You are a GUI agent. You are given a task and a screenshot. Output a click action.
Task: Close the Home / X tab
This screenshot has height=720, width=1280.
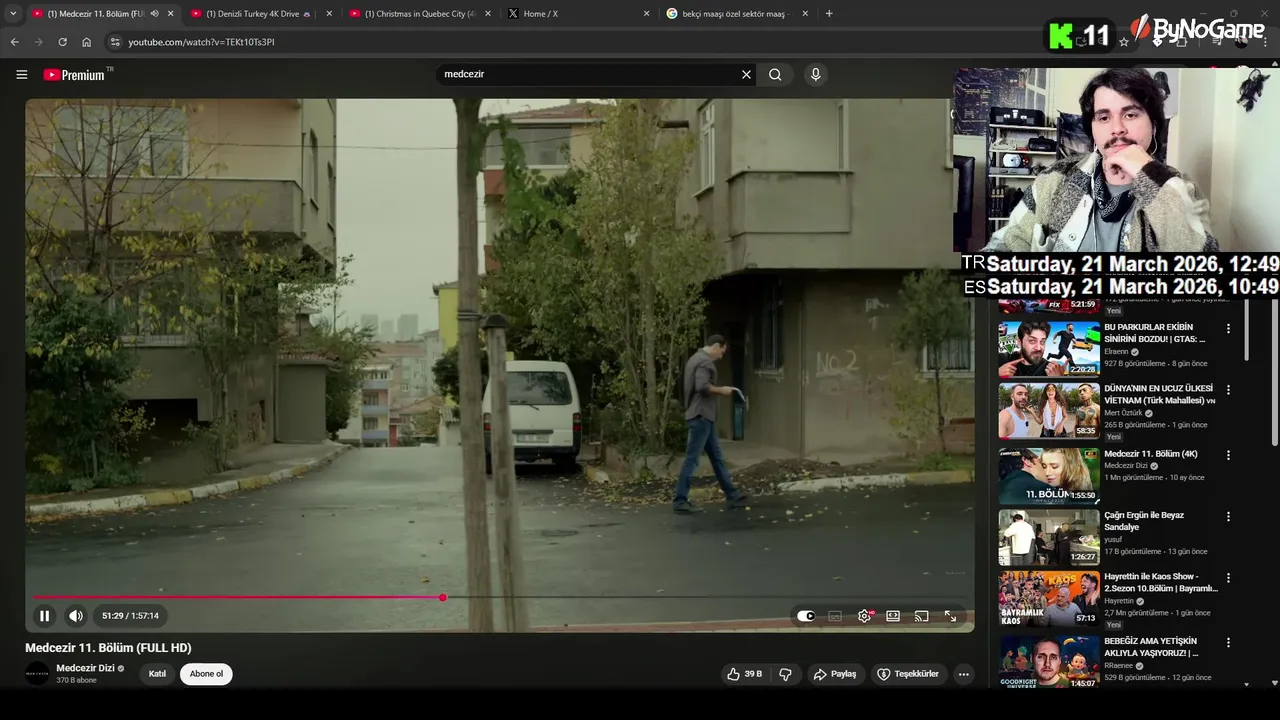click(x=646, y=14)
